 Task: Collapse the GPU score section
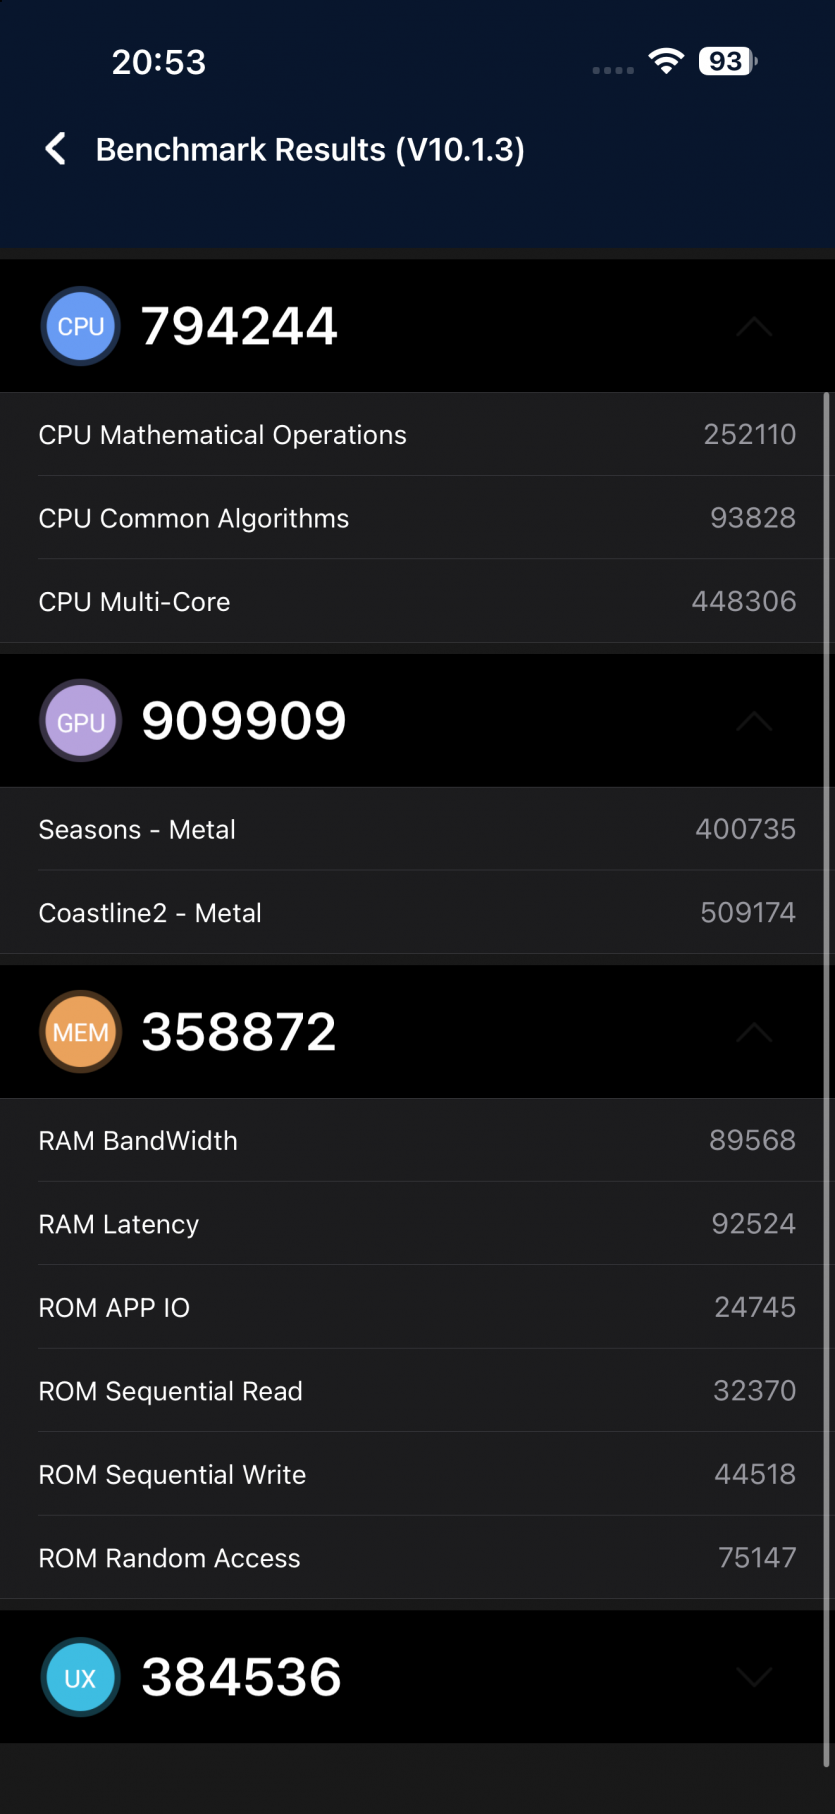[x=754, y=721]
